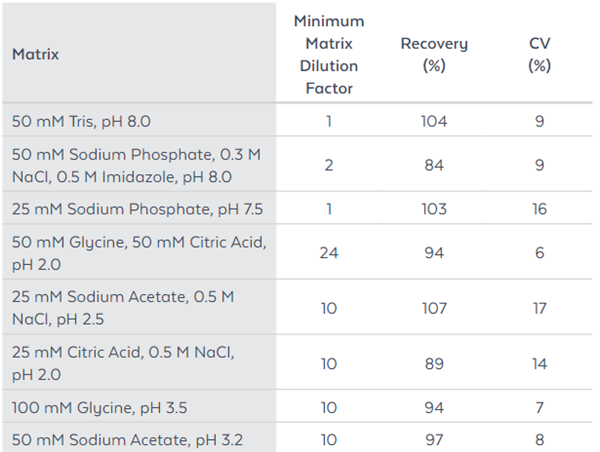This screenshot has height=452, width=600.
Task: Click the recovery value 104
Action: point(434,122)
